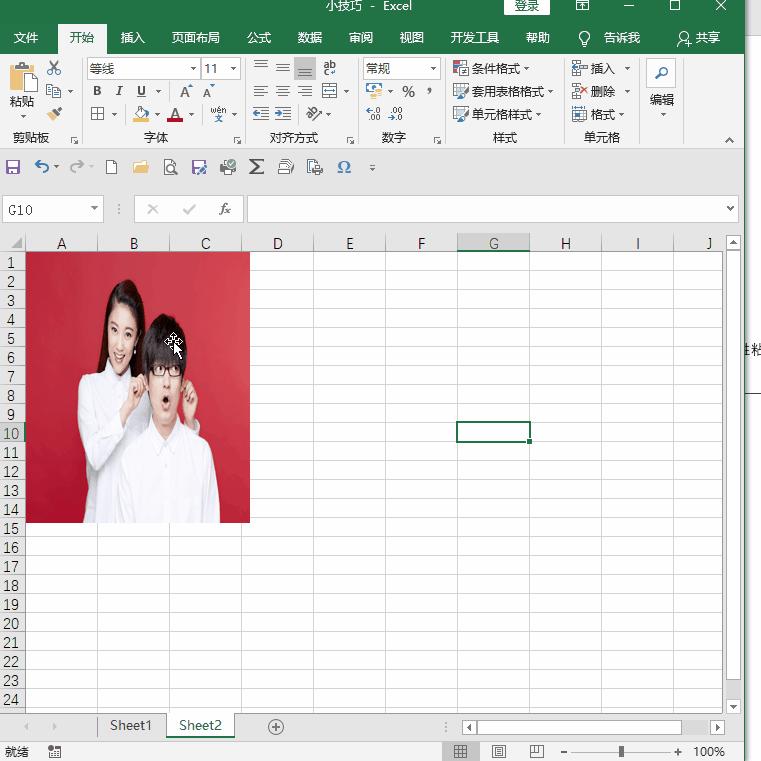Decrease decimal places
This screenshot has width=761, height=761.
pyautogui.click(x=396, y=114)
